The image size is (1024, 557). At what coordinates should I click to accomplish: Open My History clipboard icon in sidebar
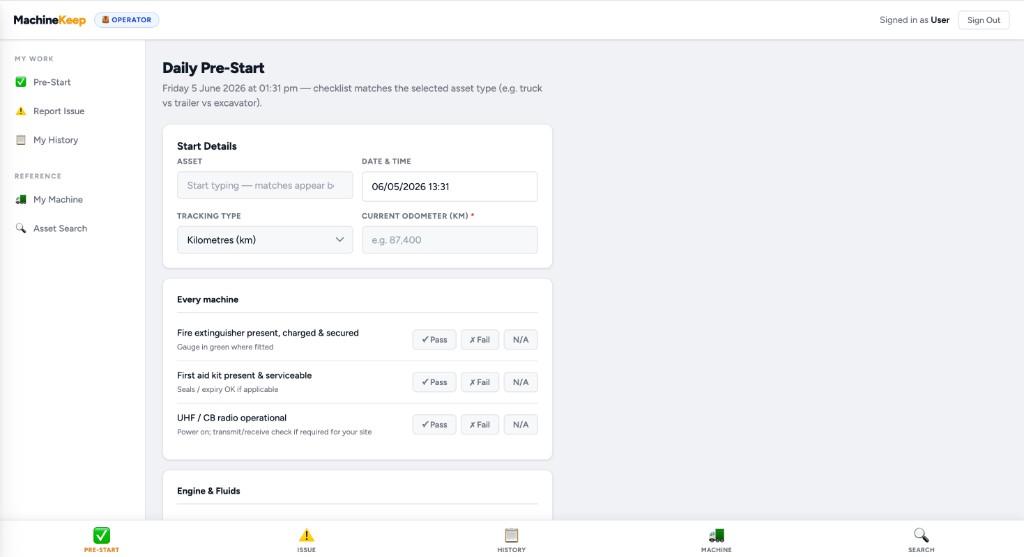[21, 140]
